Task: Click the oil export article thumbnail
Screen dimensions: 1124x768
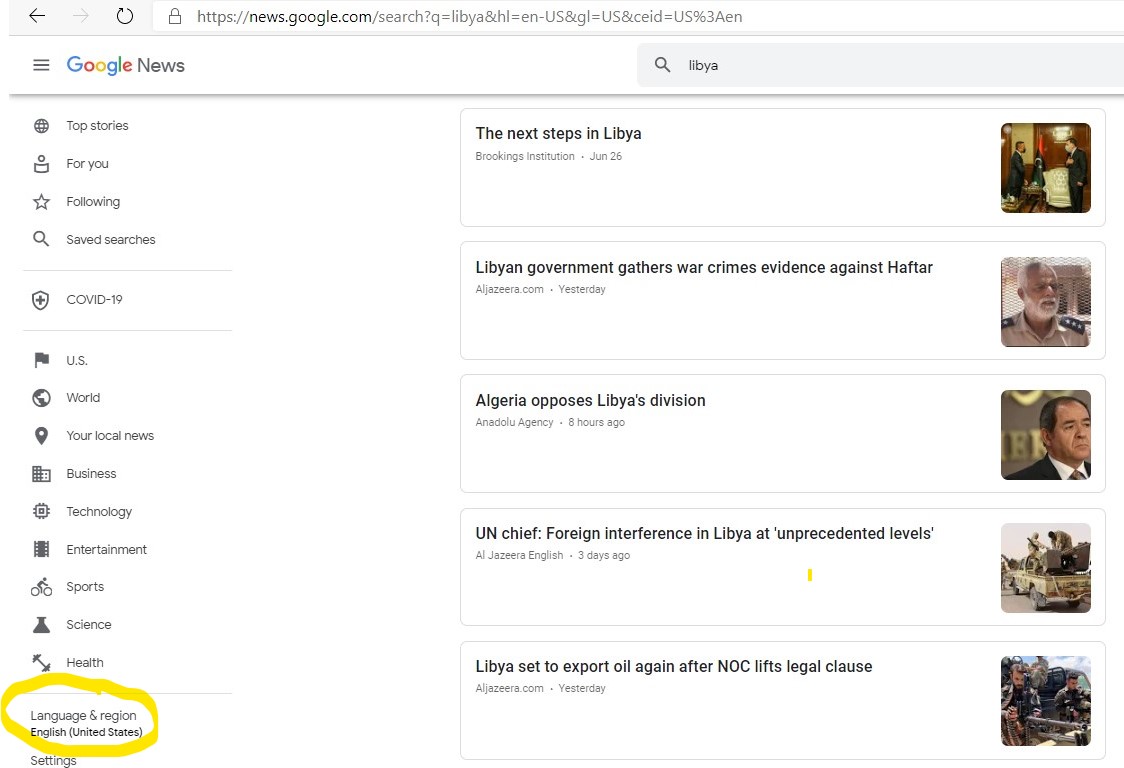Action: click(x=1046, y=701)
